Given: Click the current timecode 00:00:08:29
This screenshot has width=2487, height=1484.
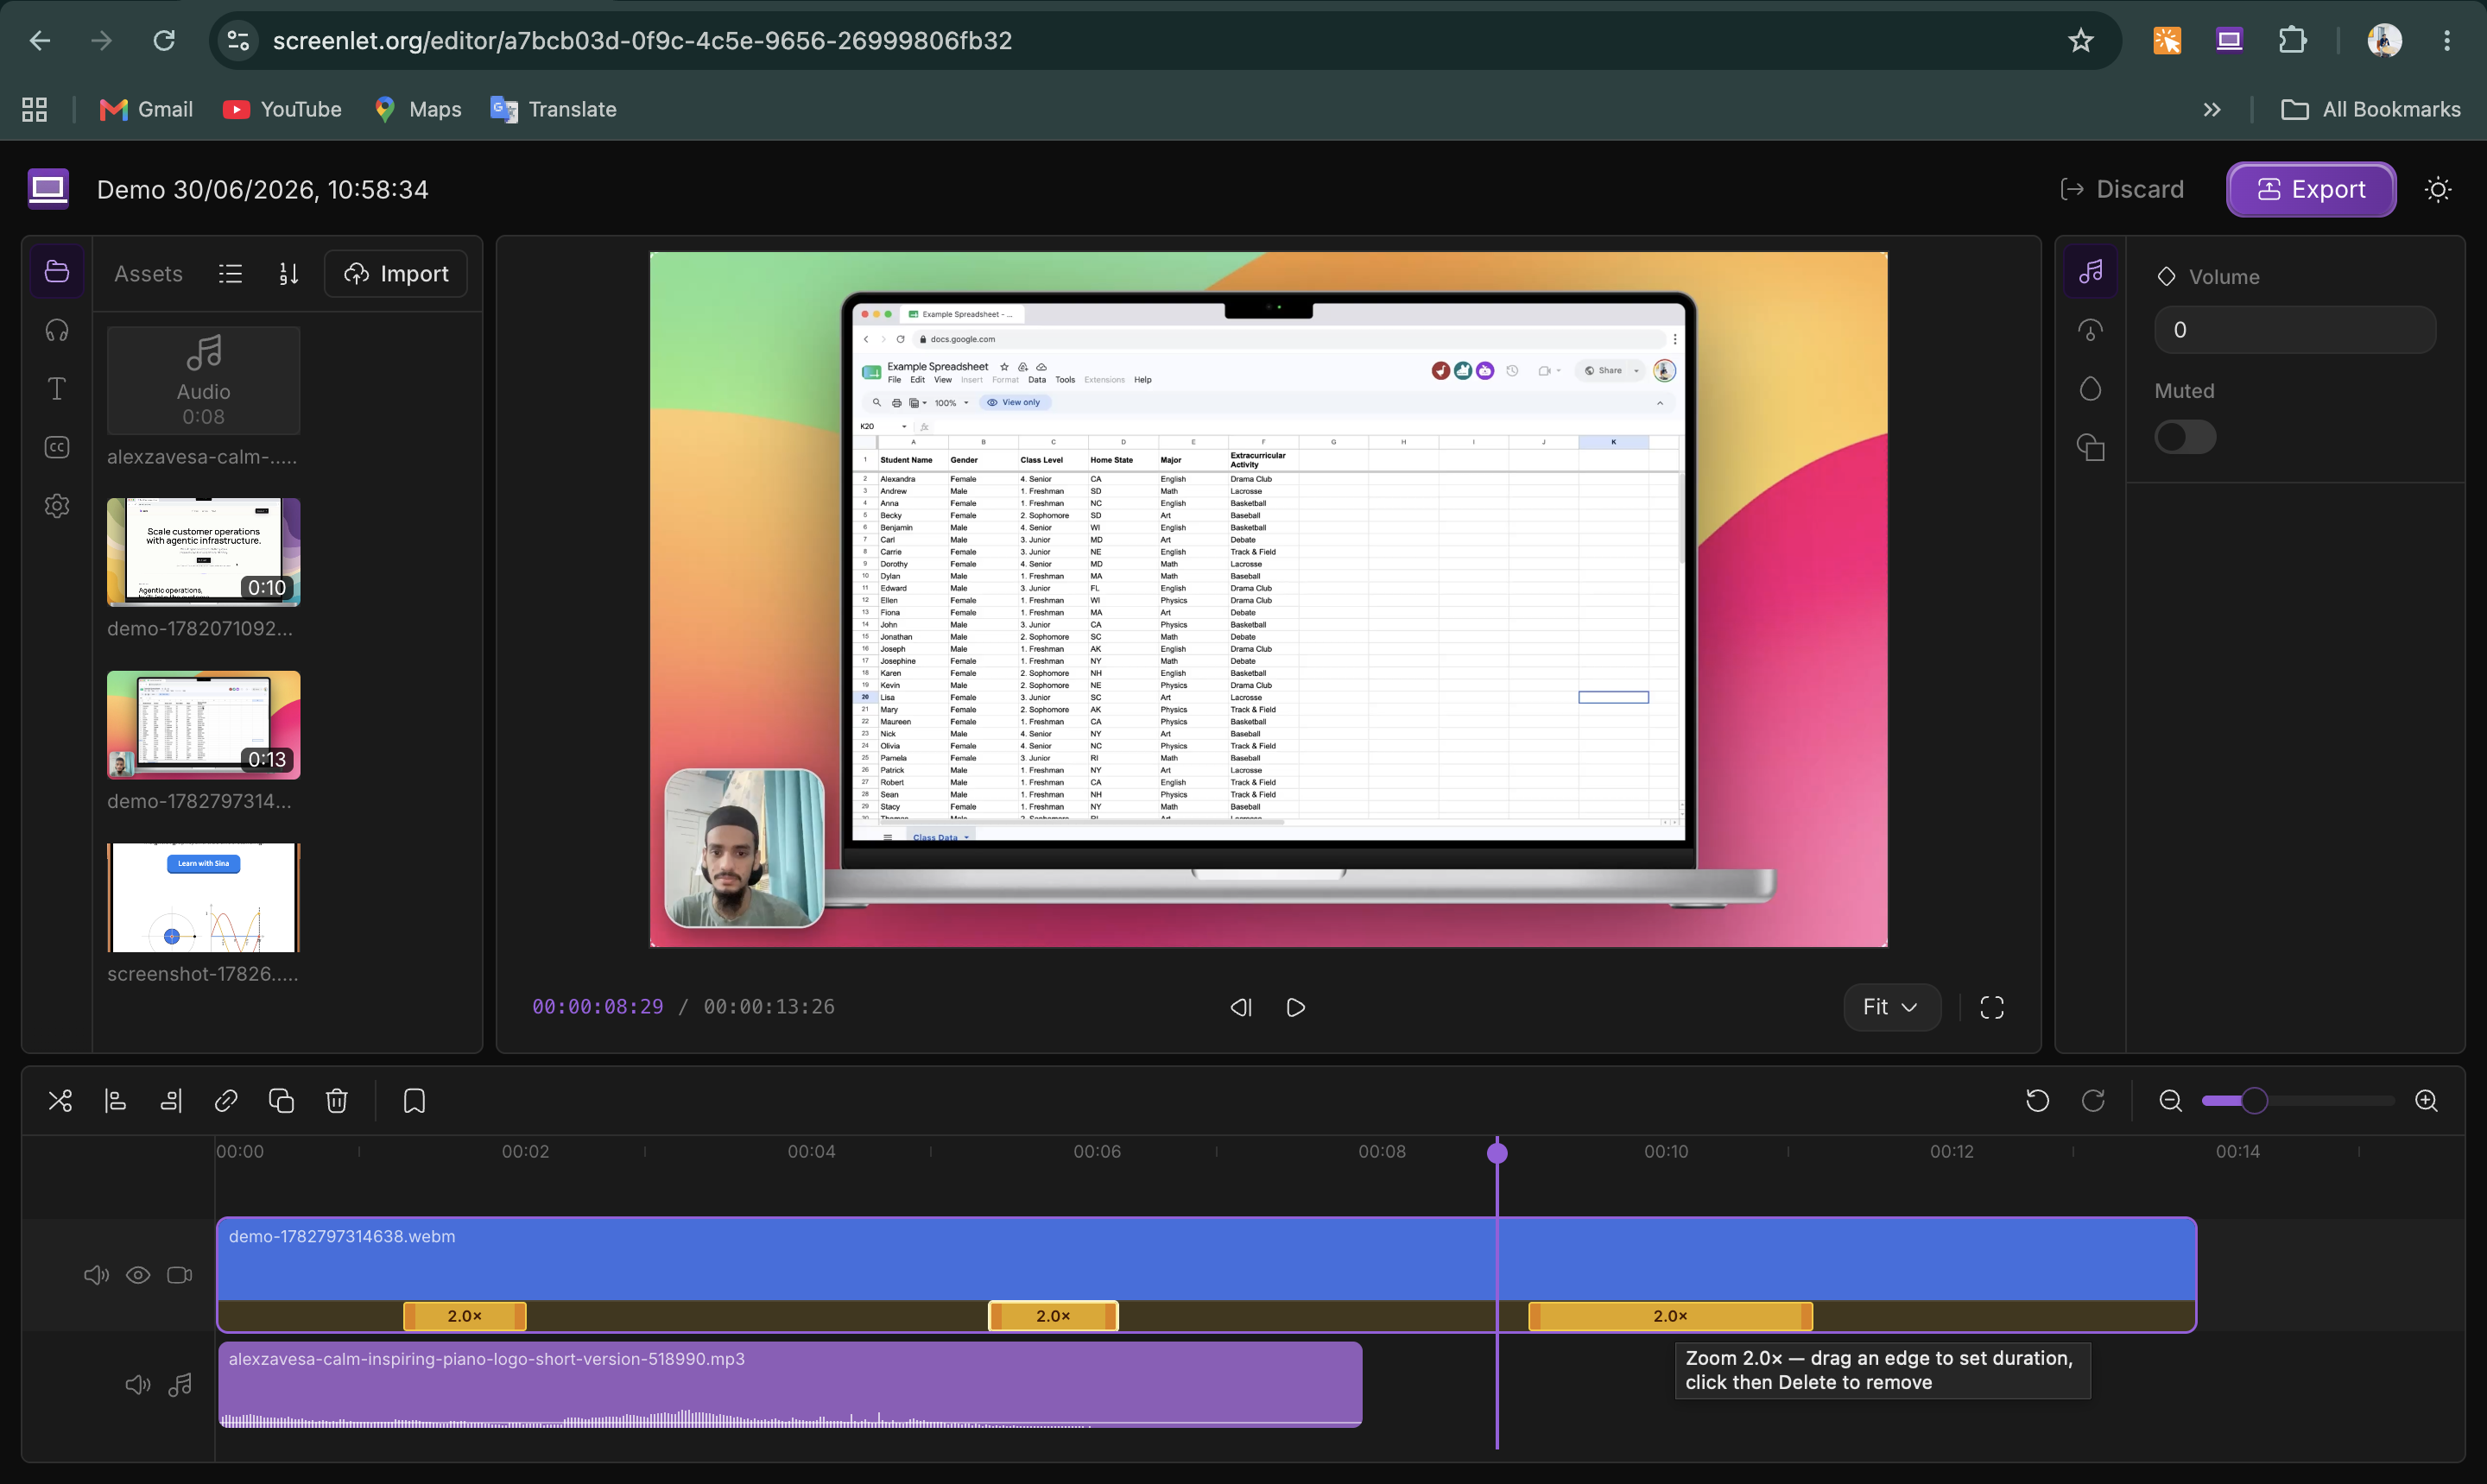Looking at the screenshot, I should click(x=598, y=1007).
